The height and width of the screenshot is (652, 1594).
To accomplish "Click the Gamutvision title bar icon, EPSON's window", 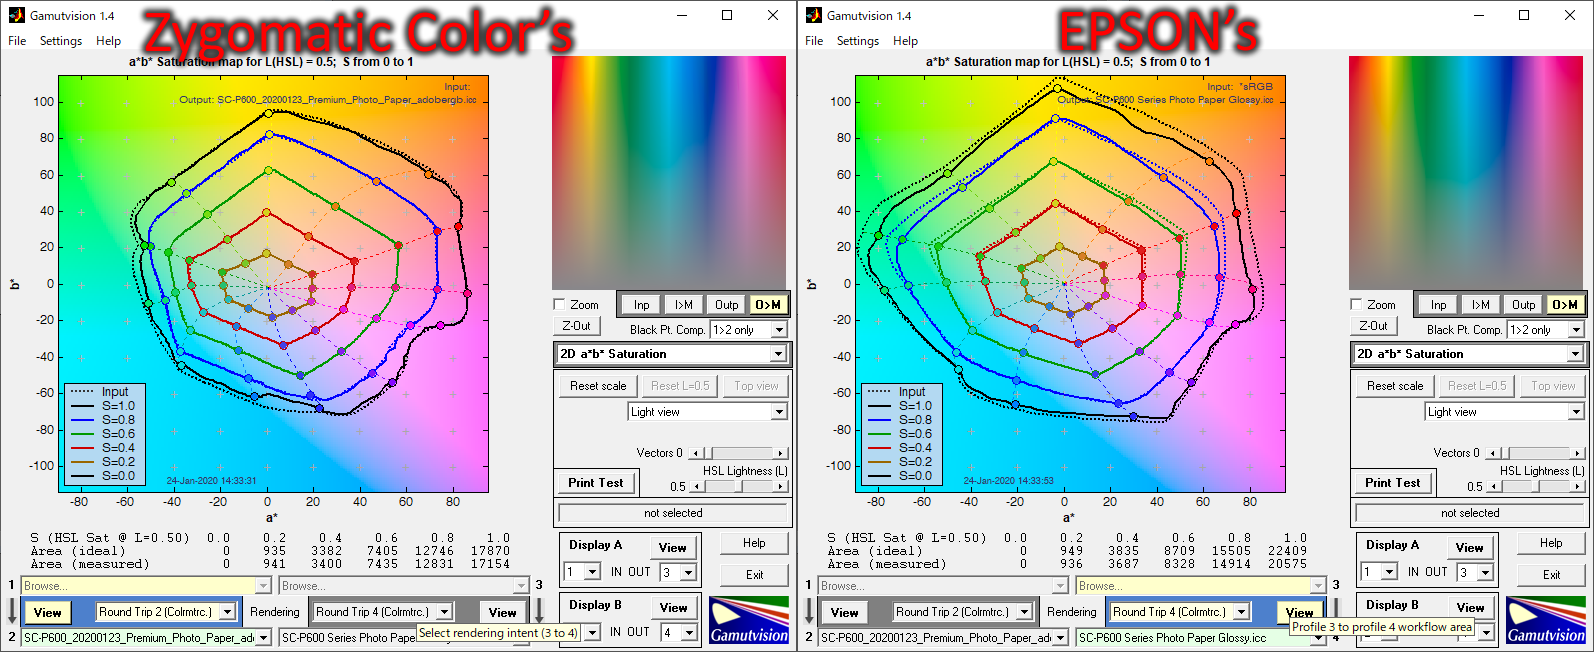I will (x=812, y=15).
